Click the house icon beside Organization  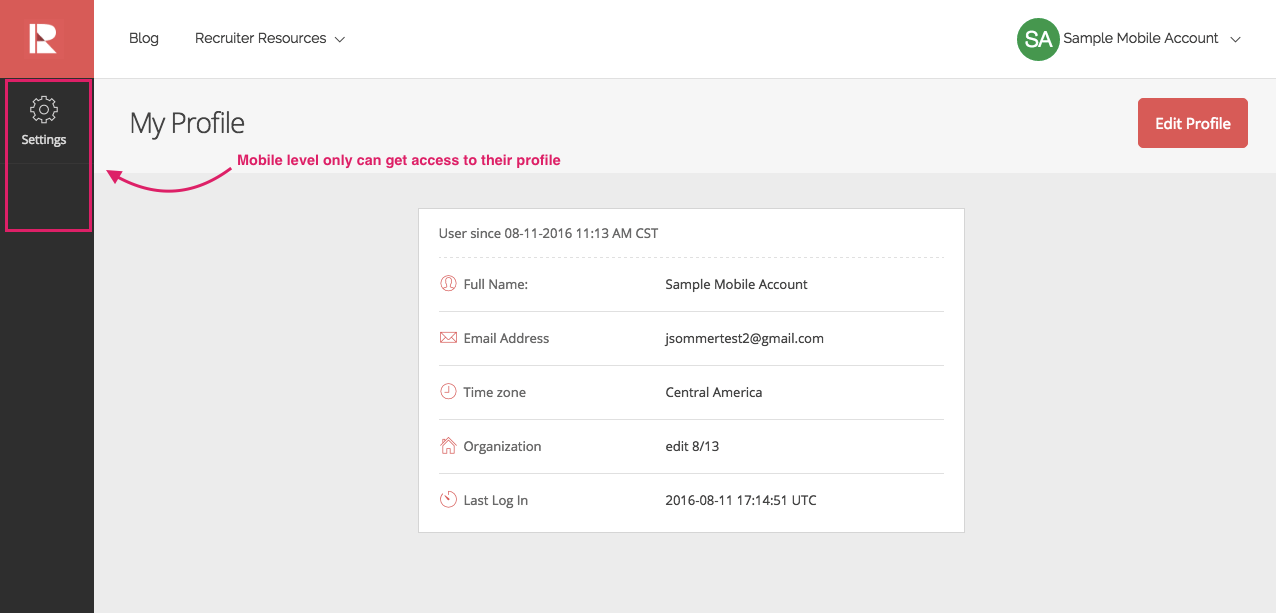pos(448,446)
